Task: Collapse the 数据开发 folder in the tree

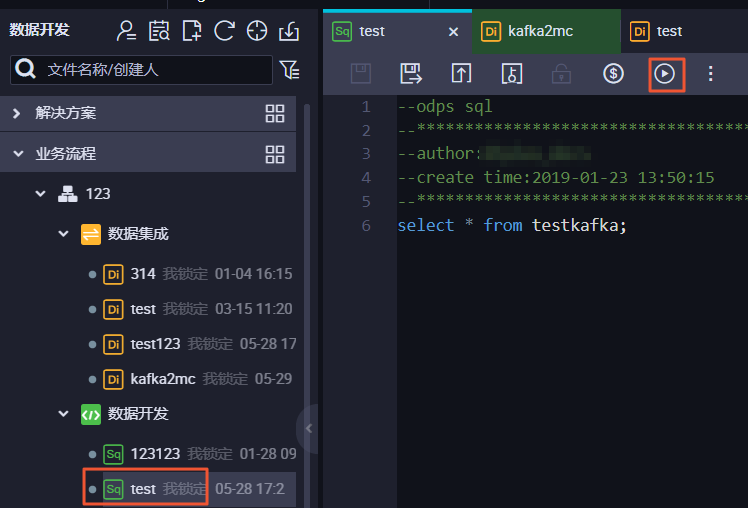Action: coord(63,414)
